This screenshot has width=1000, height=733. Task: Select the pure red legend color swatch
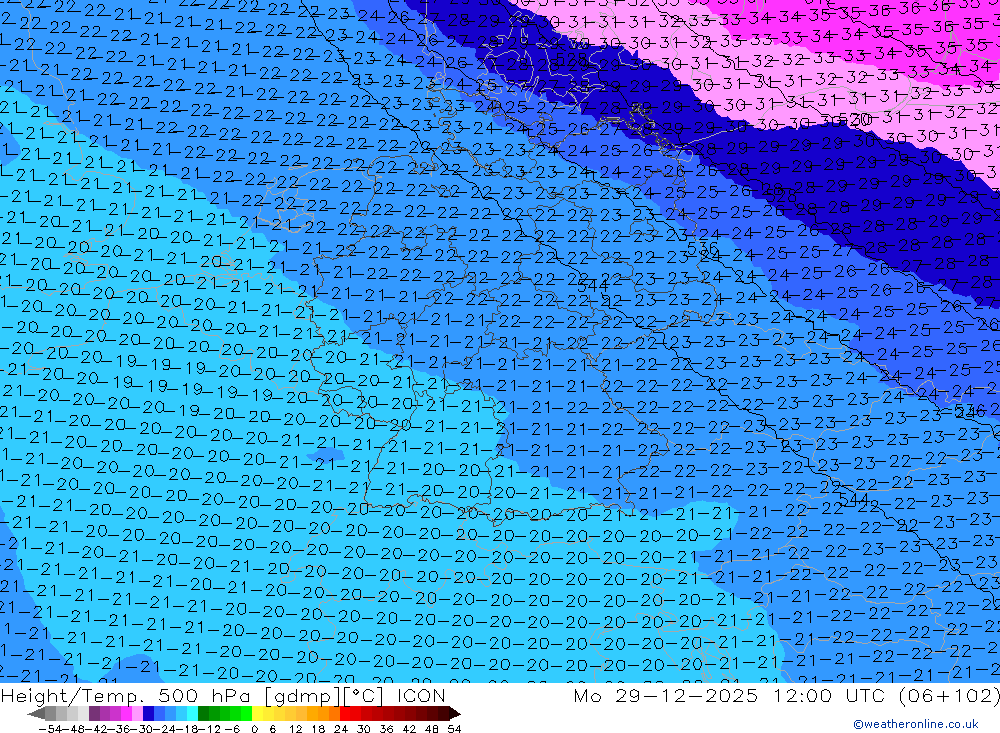tap(345, 713)
